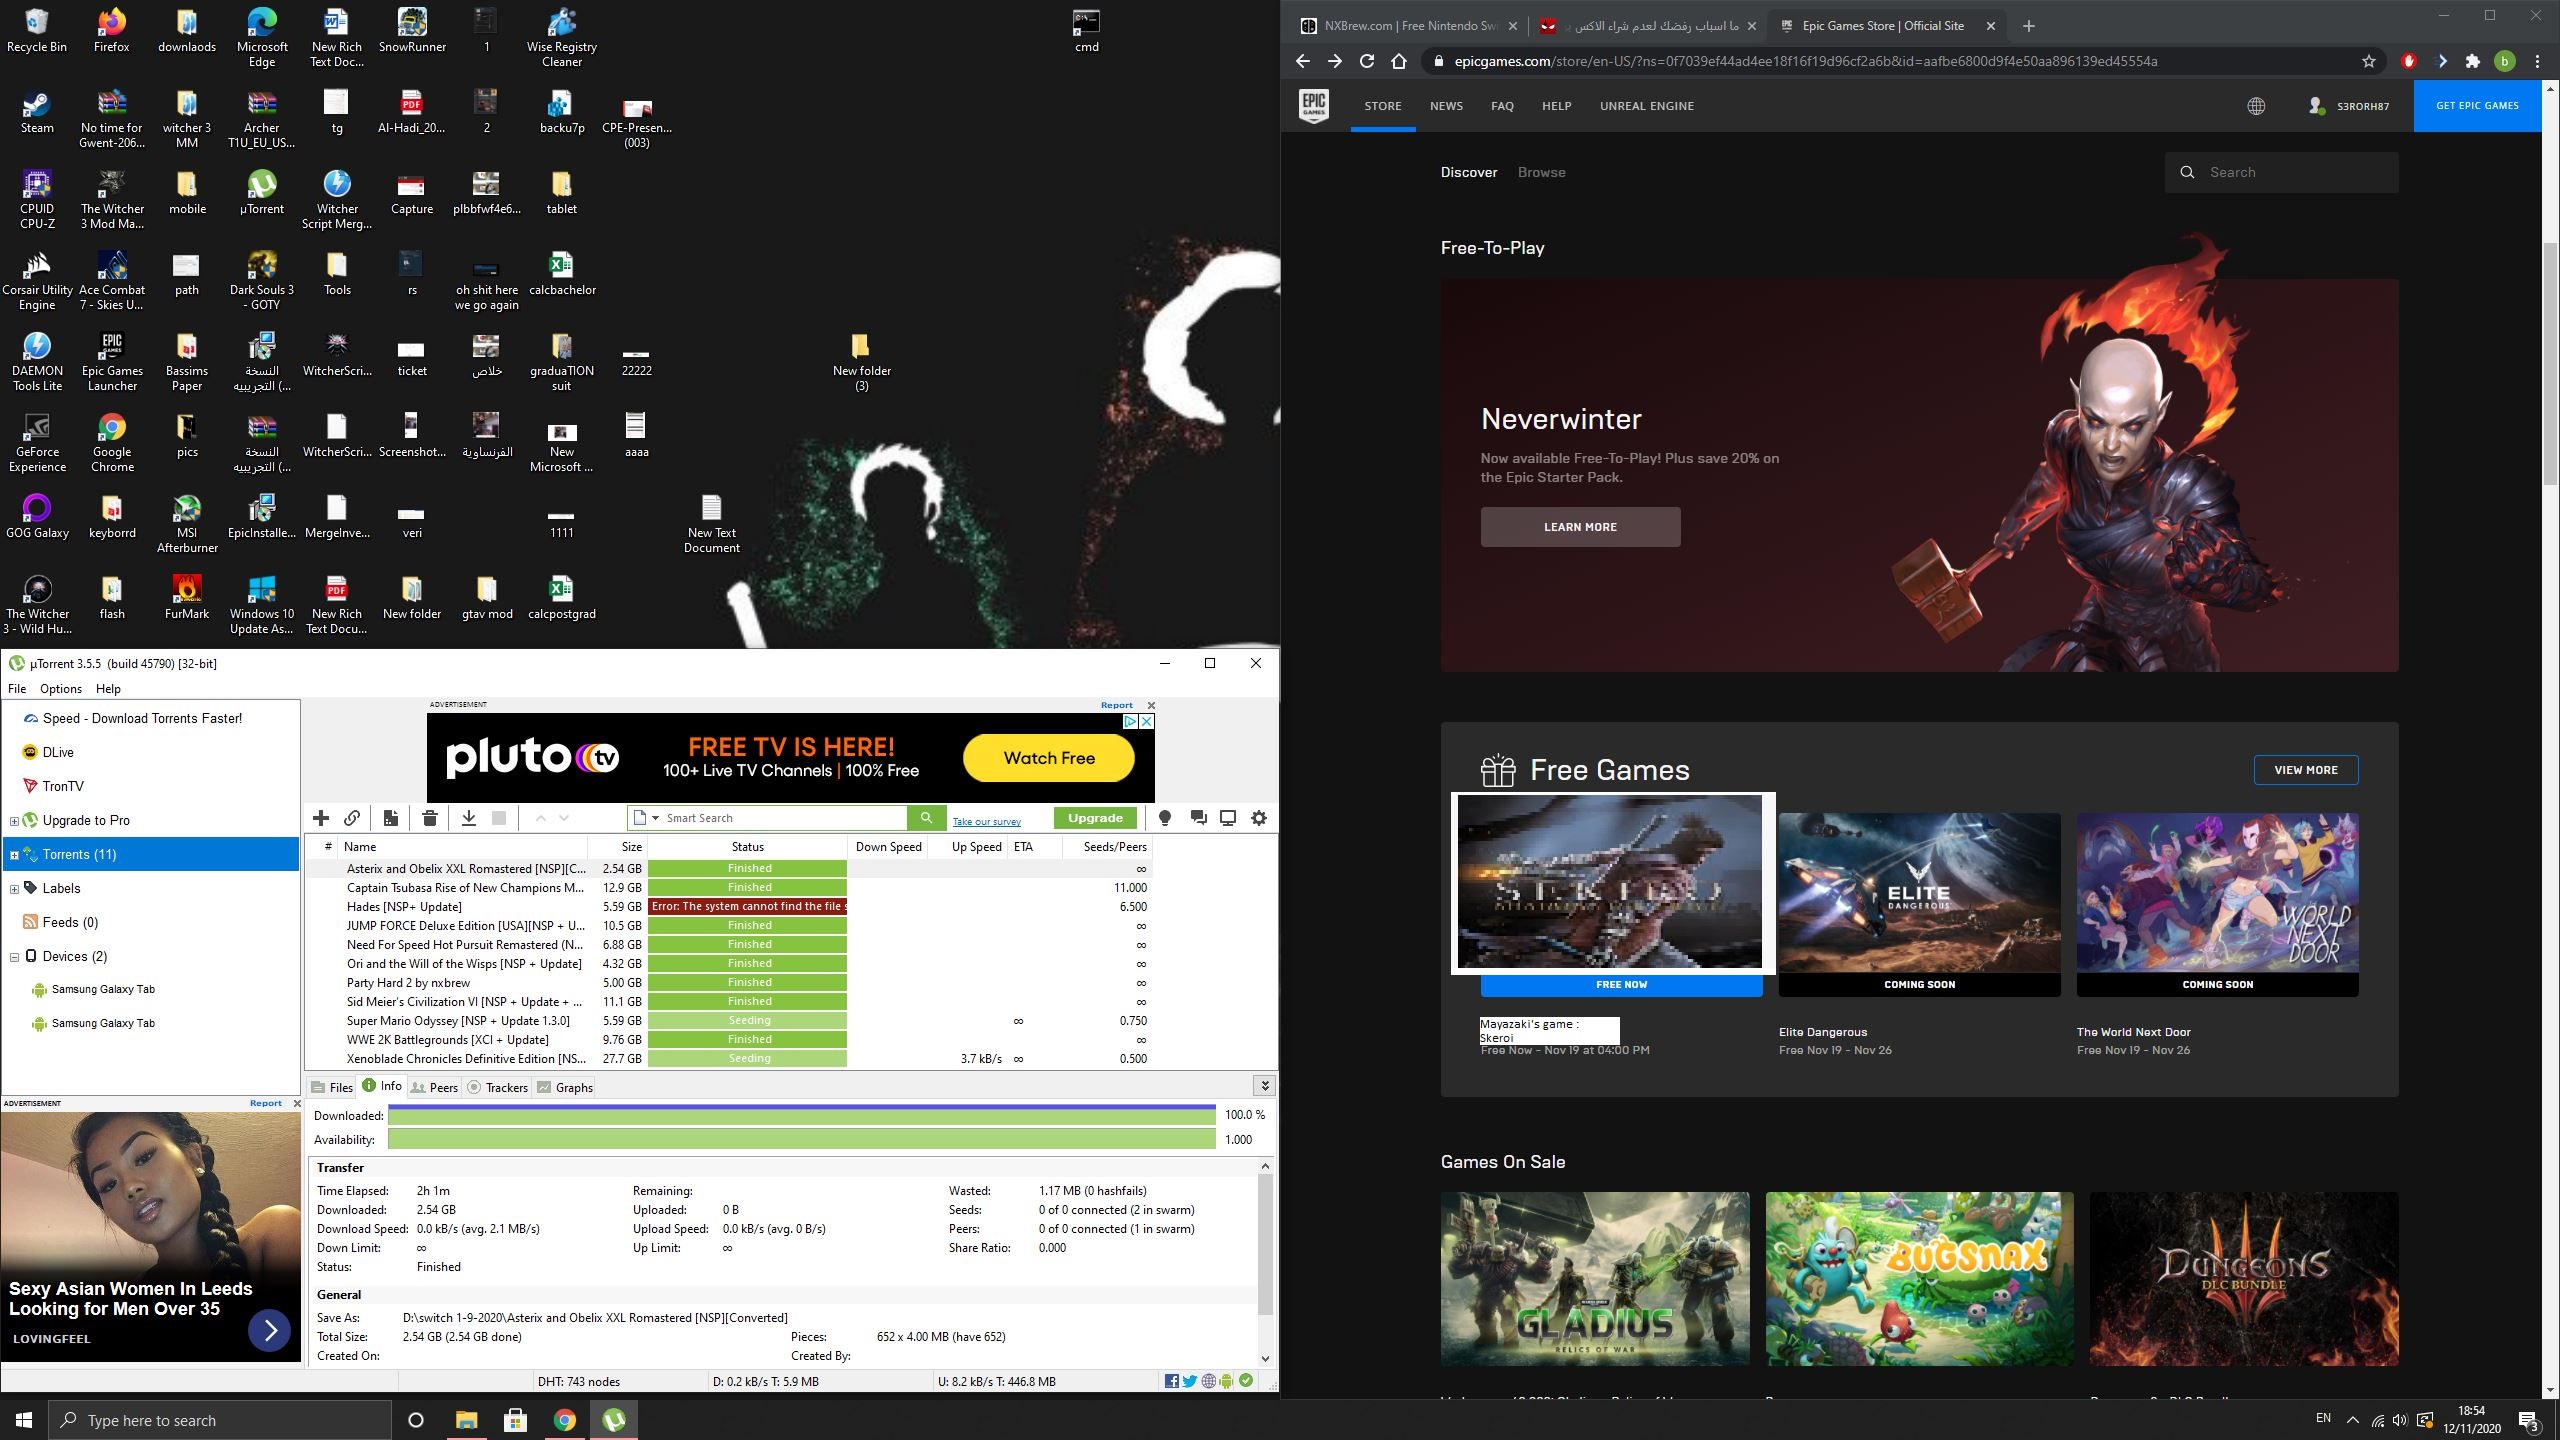Click Chrome home button icon
Viewport: 2560px width, 1440px height.
tap(1399, 61)
